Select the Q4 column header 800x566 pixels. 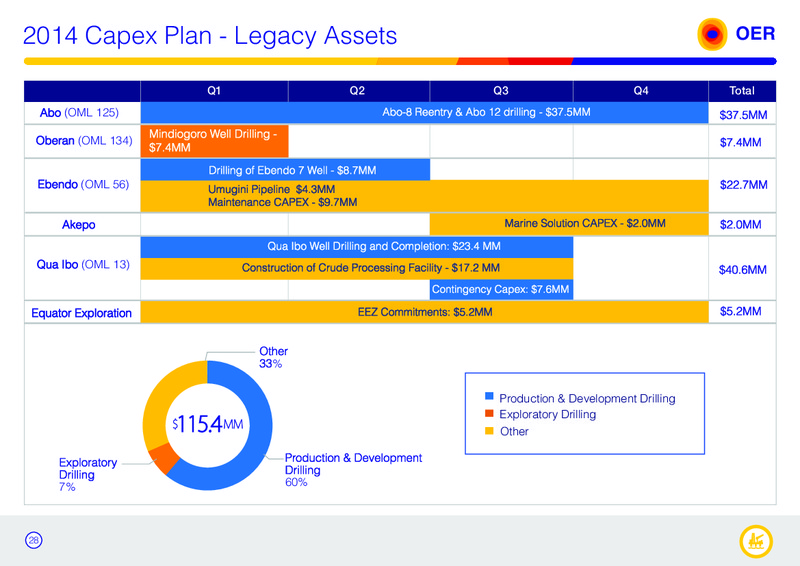[641, 91]
